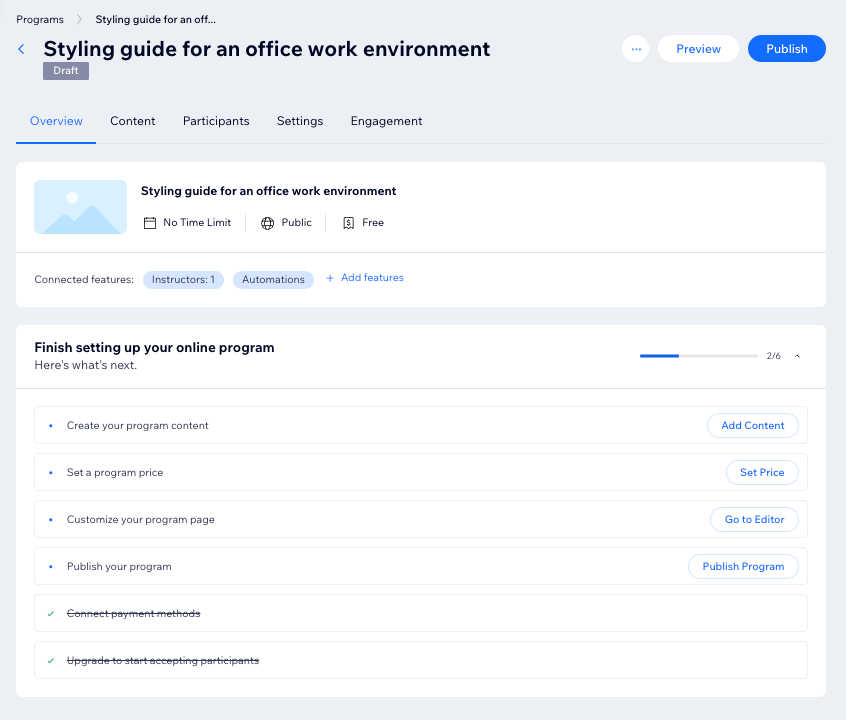Click checkmark beside Upgrade to start accepting participants
846x720 pixels.
51,660
